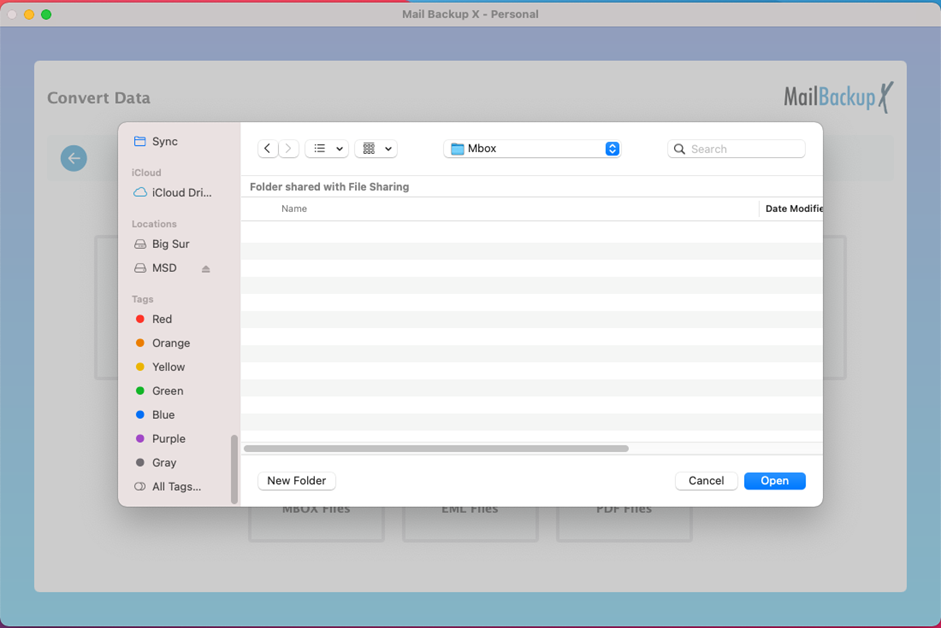Eject the MSD drive
The image size is (941, 628).
[x=206, y=268]
